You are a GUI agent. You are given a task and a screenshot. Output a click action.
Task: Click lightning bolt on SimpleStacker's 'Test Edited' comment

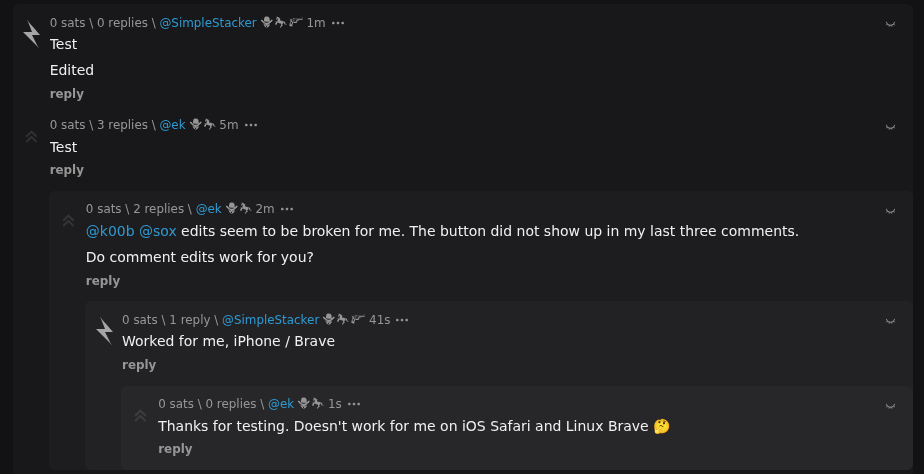point(31,34)
